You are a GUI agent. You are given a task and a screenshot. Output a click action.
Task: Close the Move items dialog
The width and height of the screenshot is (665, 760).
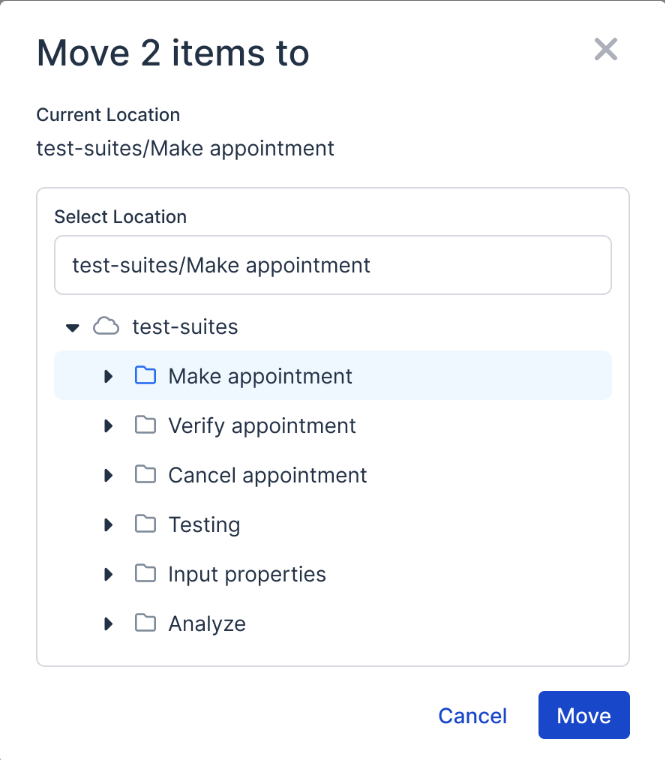tap(606, 50)
